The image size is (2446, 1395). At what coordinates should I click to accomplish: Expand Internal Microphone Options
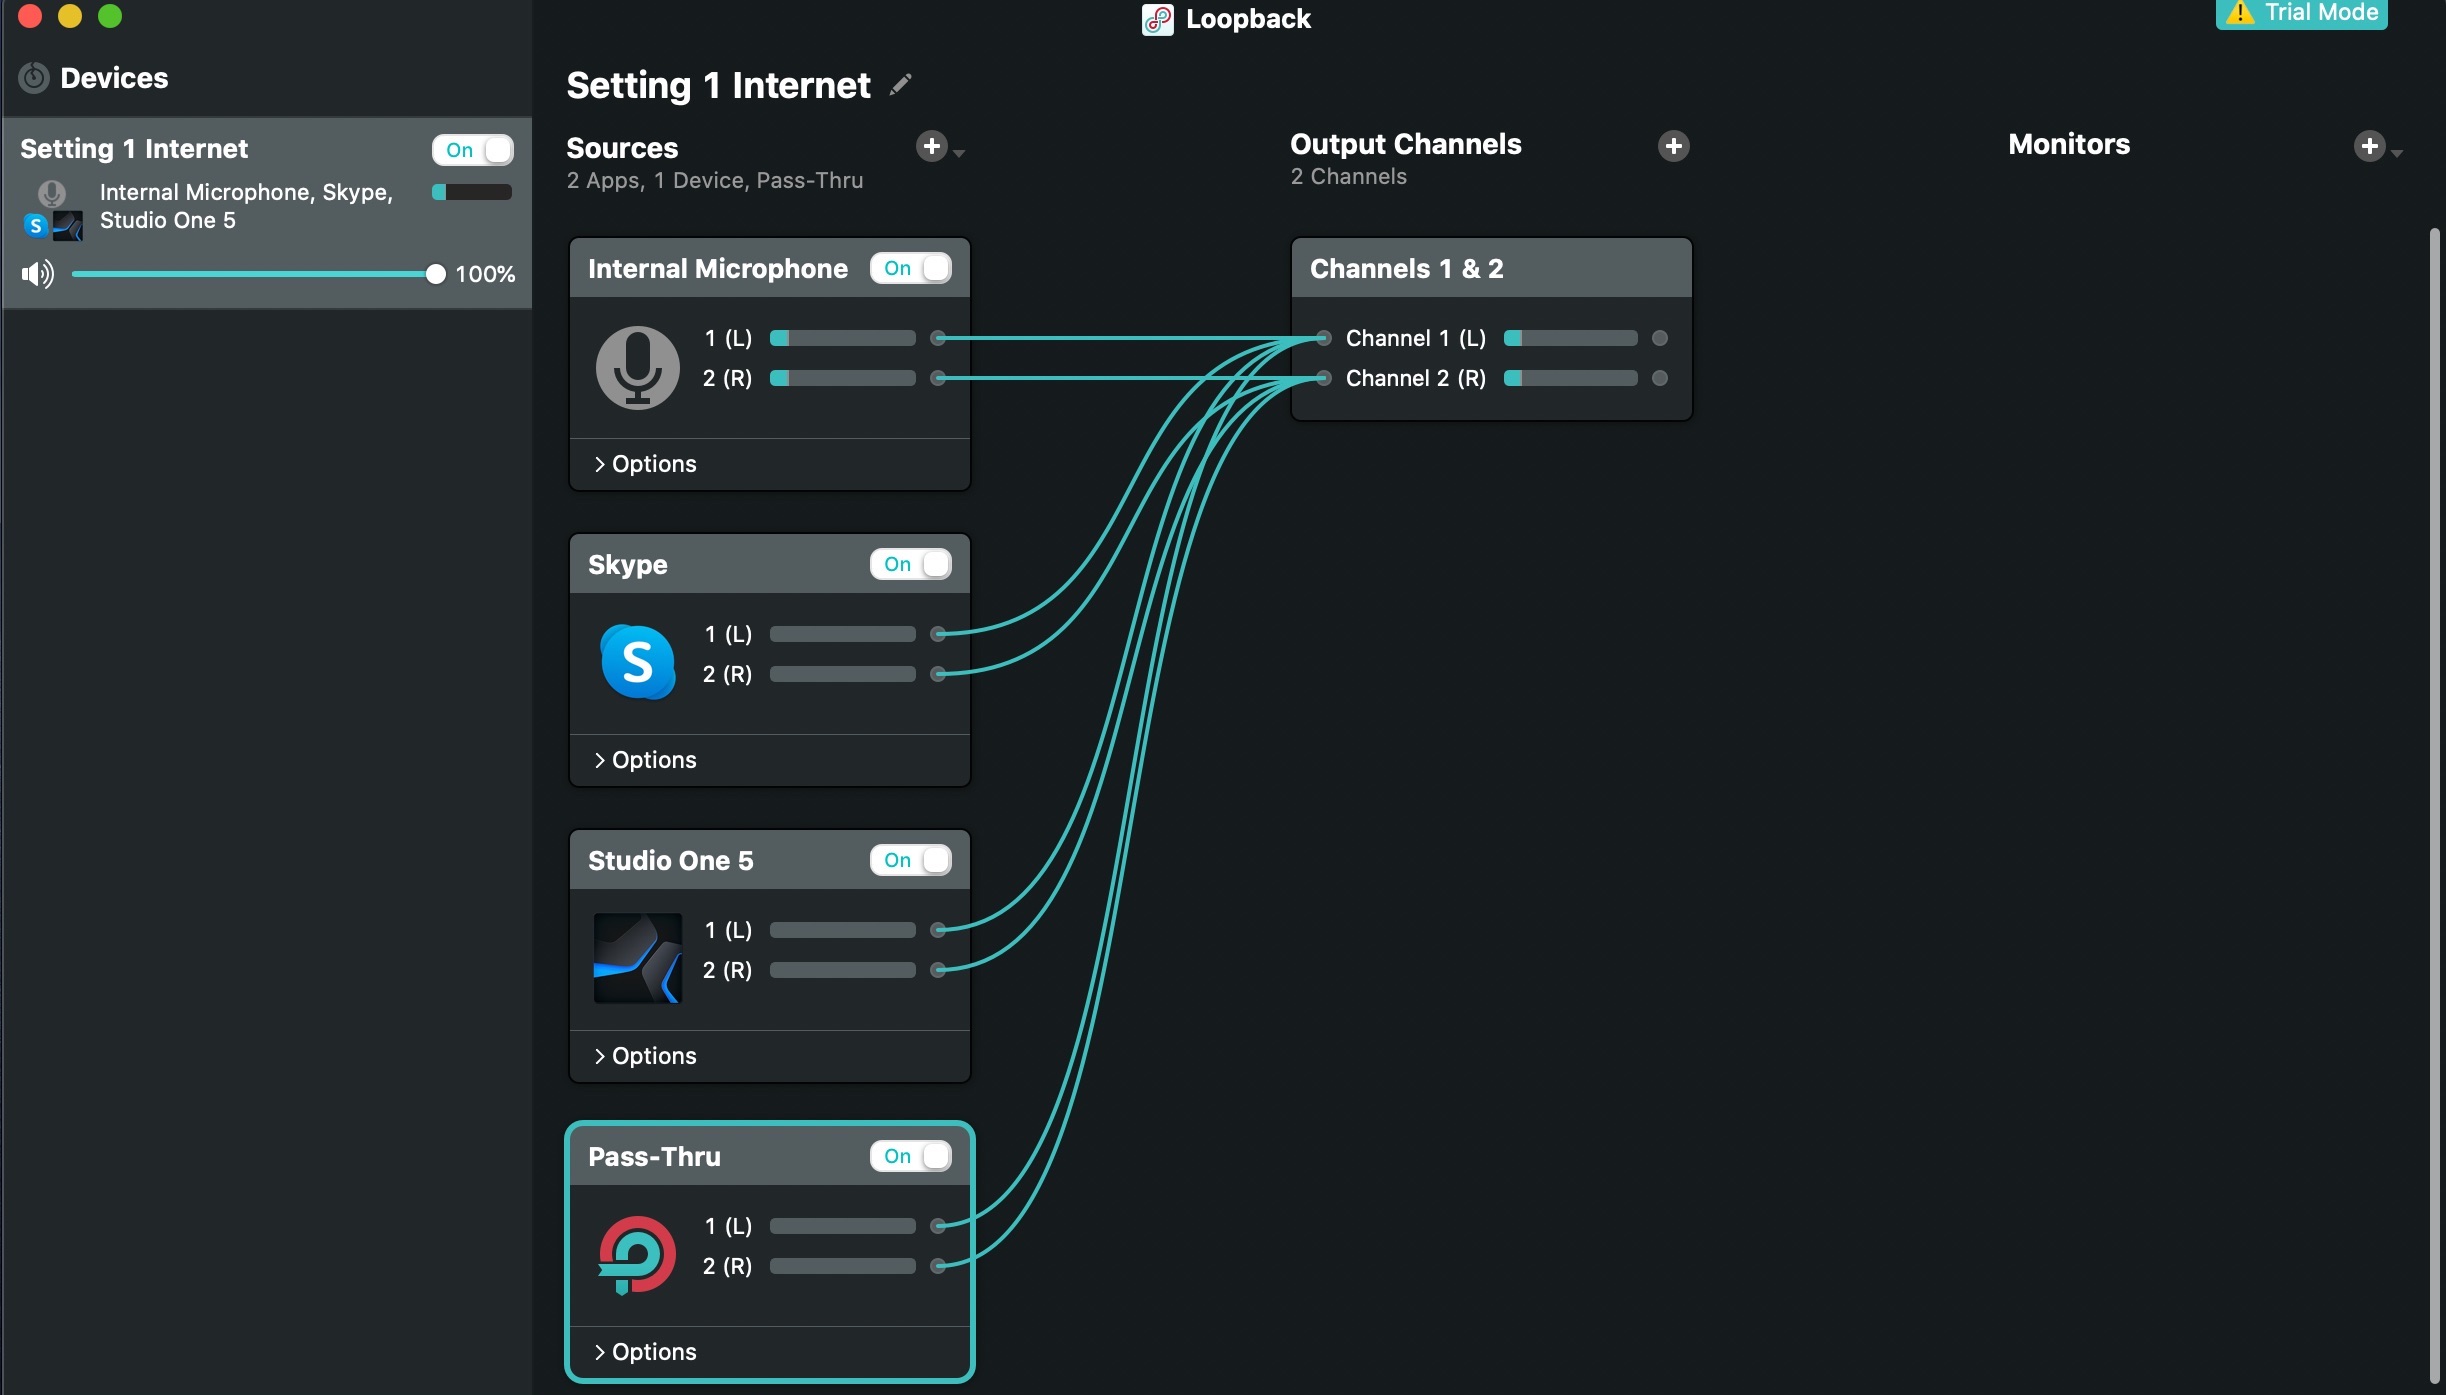(x=645, y=464)
